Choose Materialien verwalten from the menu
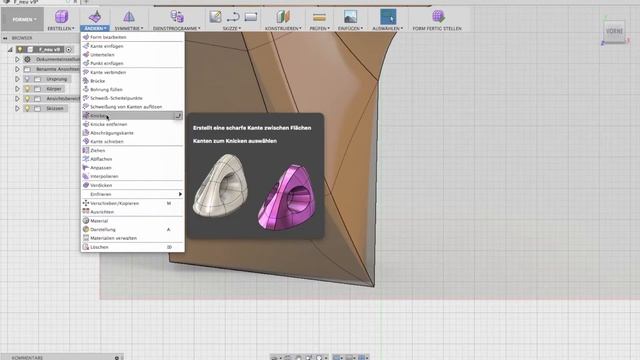 coord(133,238)
